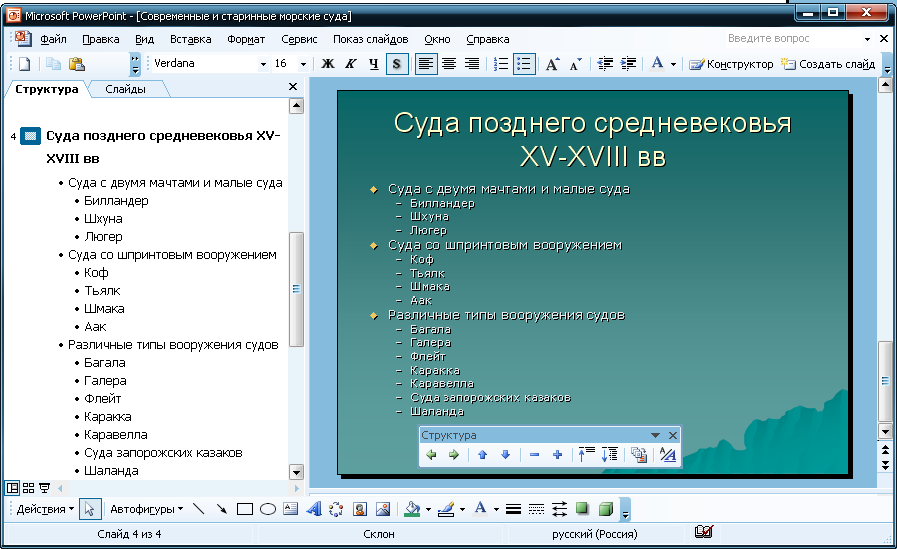This screenshot has width=897, height=549.
Task: Toggle numbered list
Action: (x=501, y=63)
